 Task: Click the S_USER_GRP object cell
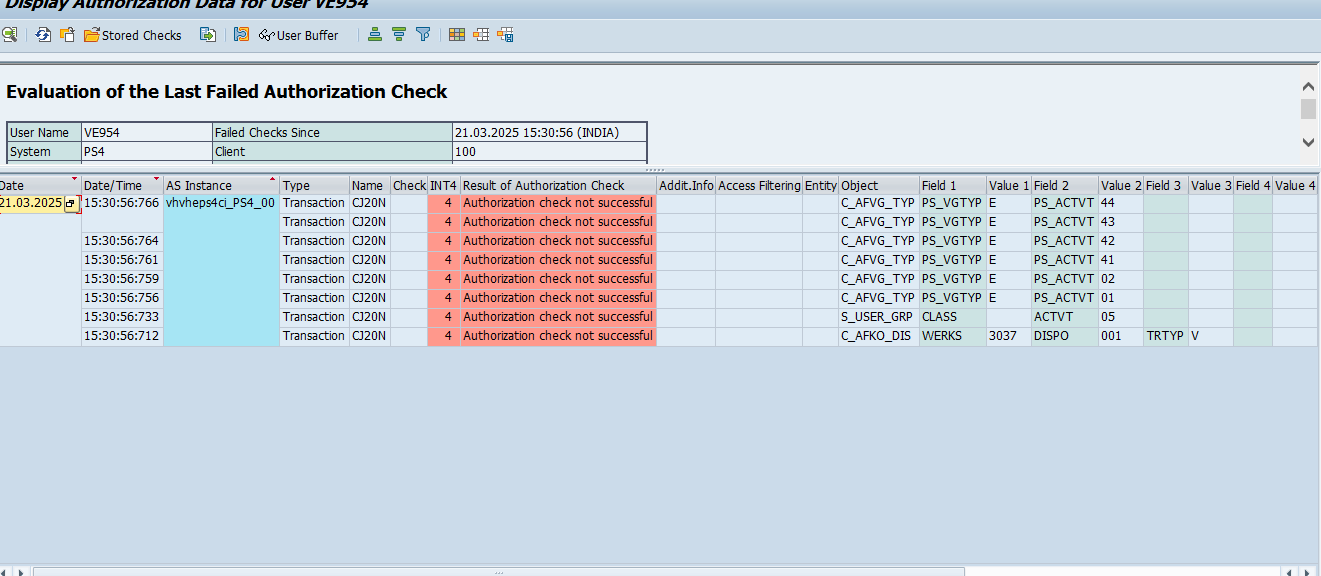click(877, 317)
